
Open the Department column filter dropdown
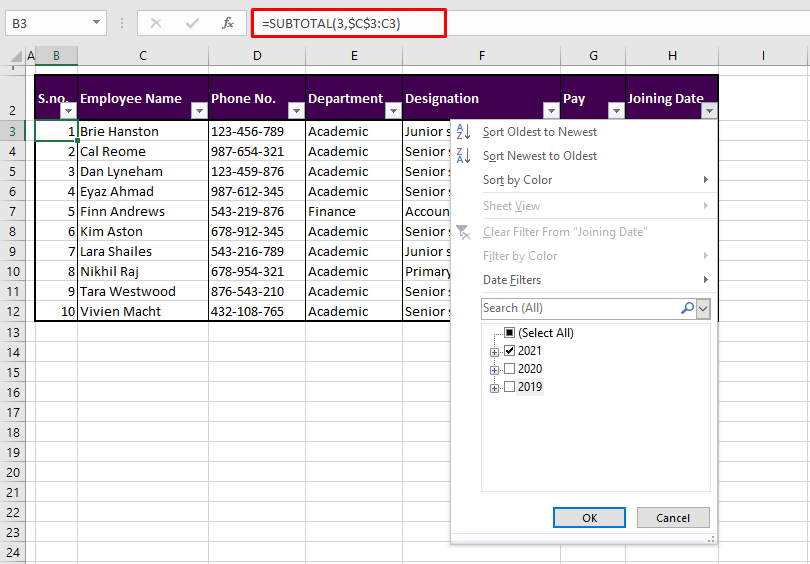pyautogui.click(x=392, y=111)
